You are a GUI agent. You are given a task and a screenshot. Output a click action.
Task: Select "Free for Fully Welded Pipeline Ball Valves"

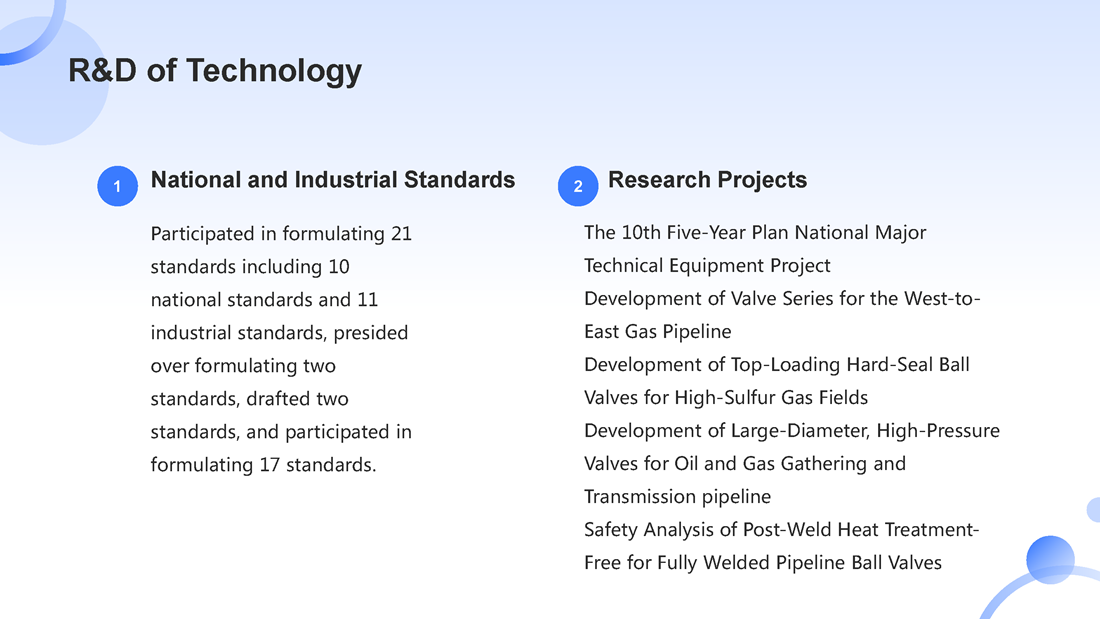[x=762, y=563]
